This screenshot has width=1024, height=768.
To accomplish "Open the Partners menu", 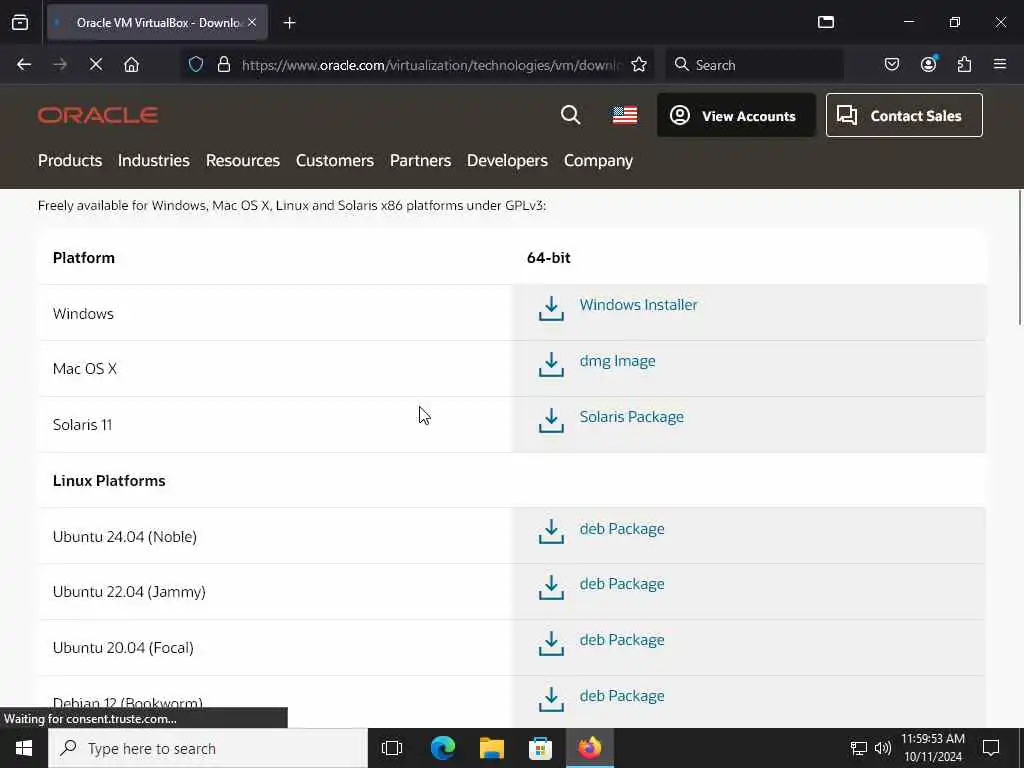I will coord(420,161).
